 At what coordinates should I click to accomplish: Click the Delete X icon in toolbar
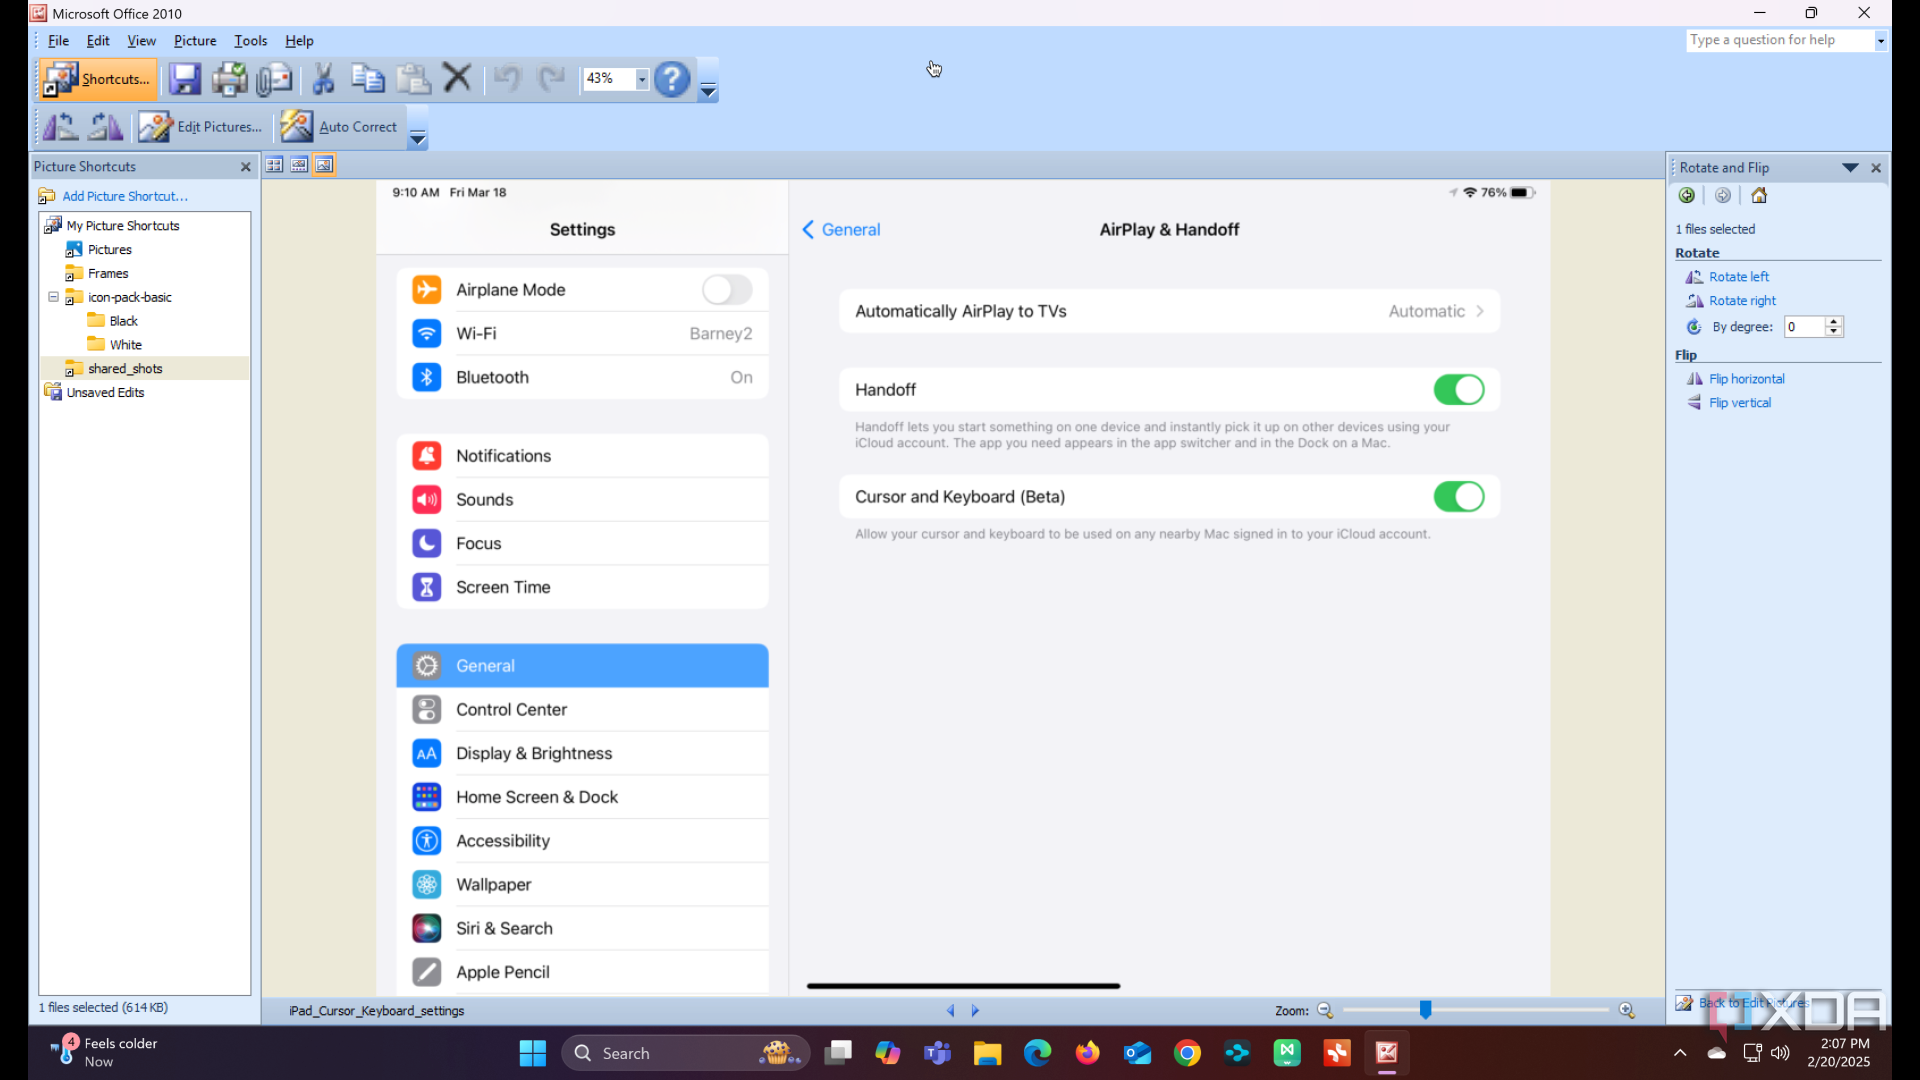[457, 79]
